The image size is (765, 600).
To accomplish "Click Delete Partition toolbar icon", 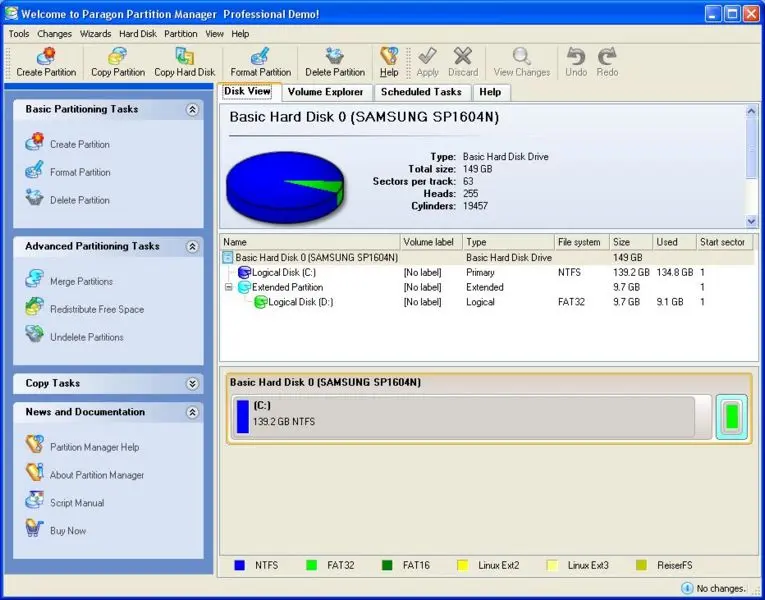I will point(335,57).
